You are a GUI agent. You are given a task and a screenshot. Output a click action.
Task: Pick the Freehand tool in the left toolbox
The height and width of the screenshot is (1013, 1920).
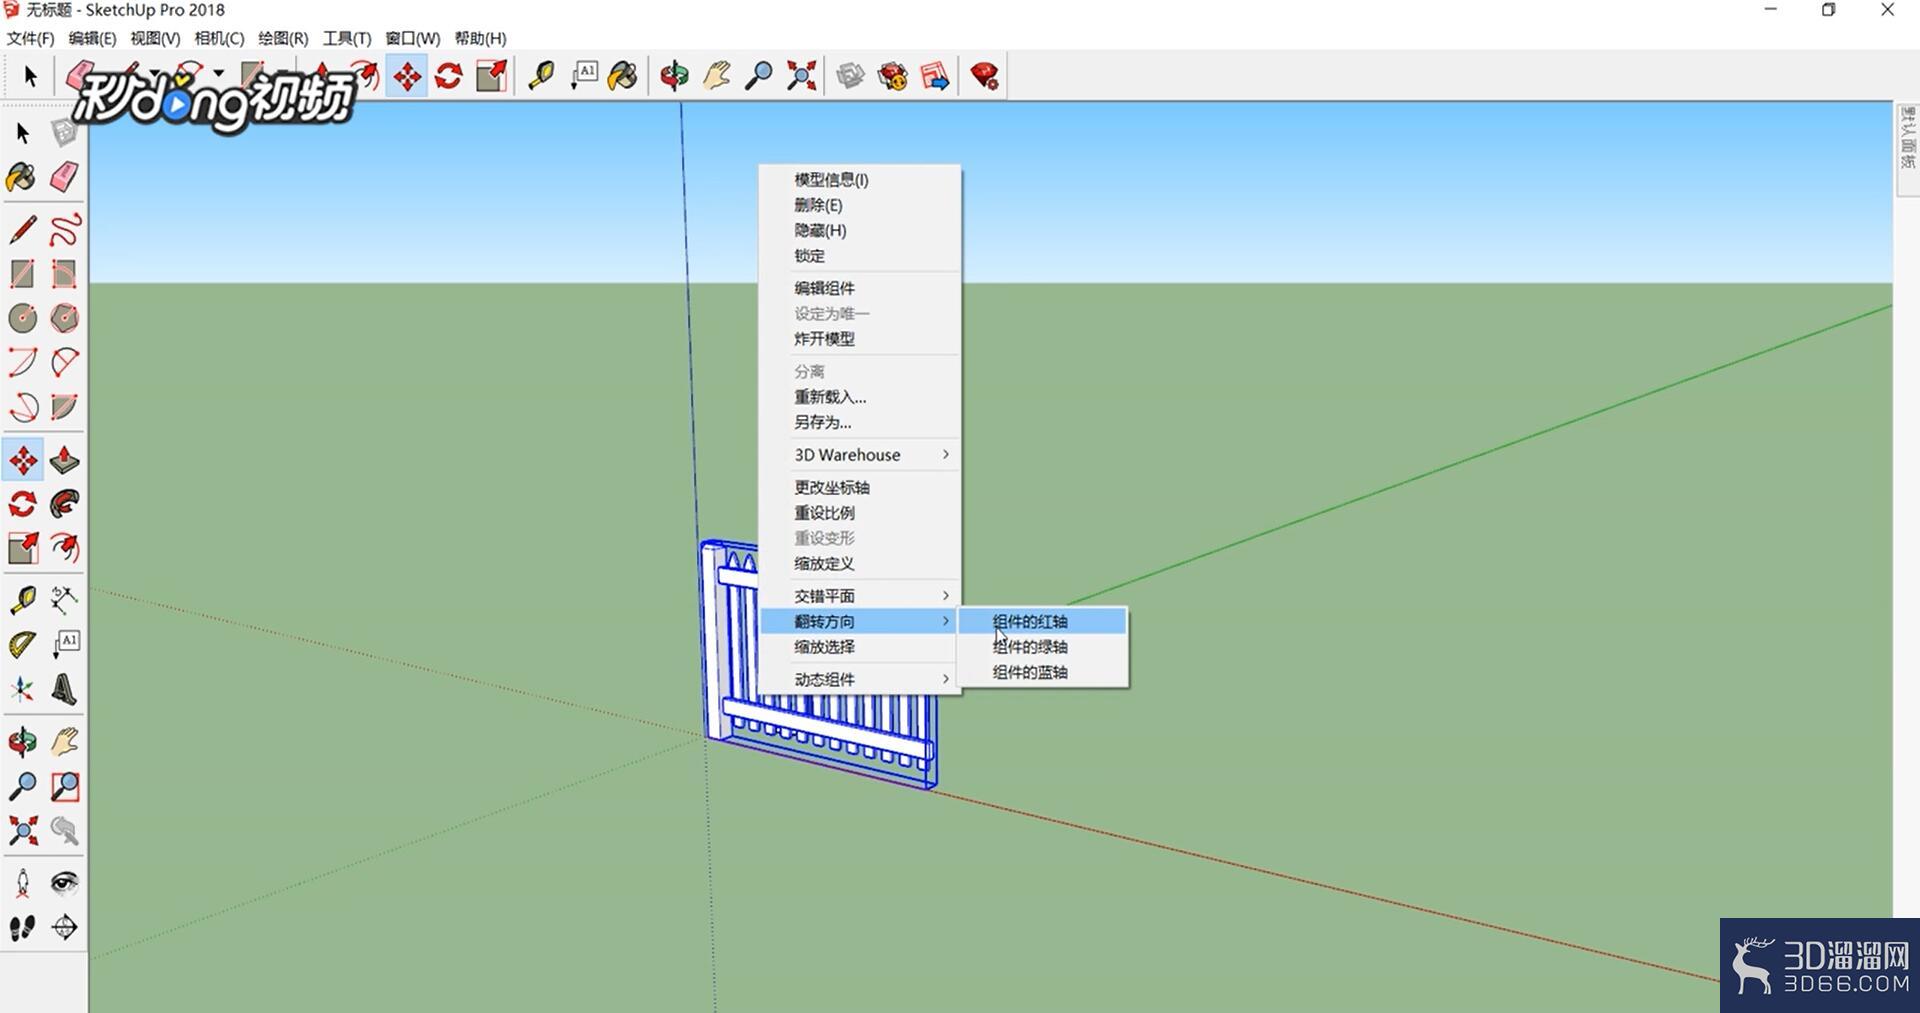tap(64, 230)
